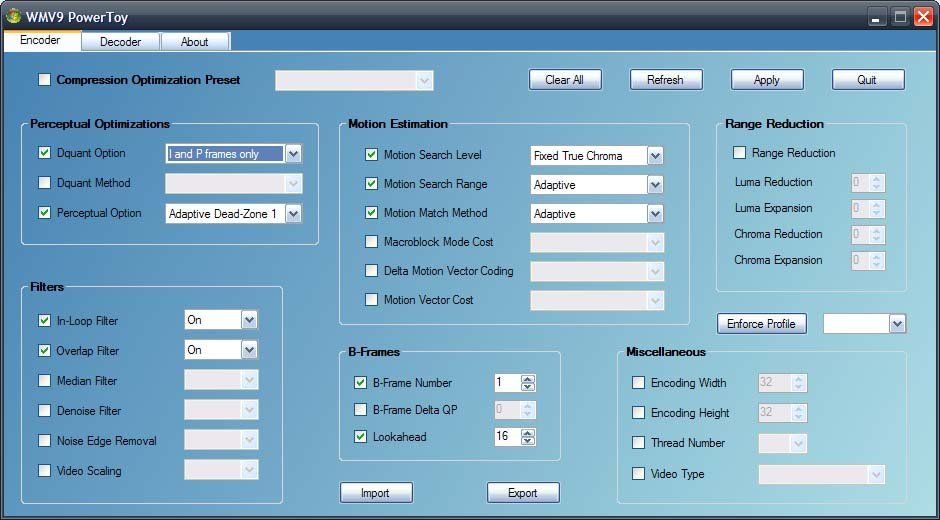
Task: Disable the Overlap Filter checkbox
Action: click(44, 351)
